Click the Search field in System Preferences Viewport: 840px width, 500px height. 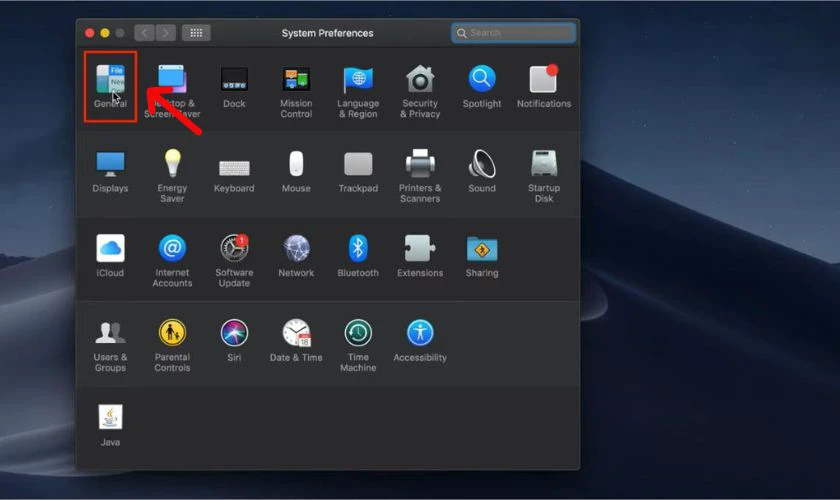513,33
